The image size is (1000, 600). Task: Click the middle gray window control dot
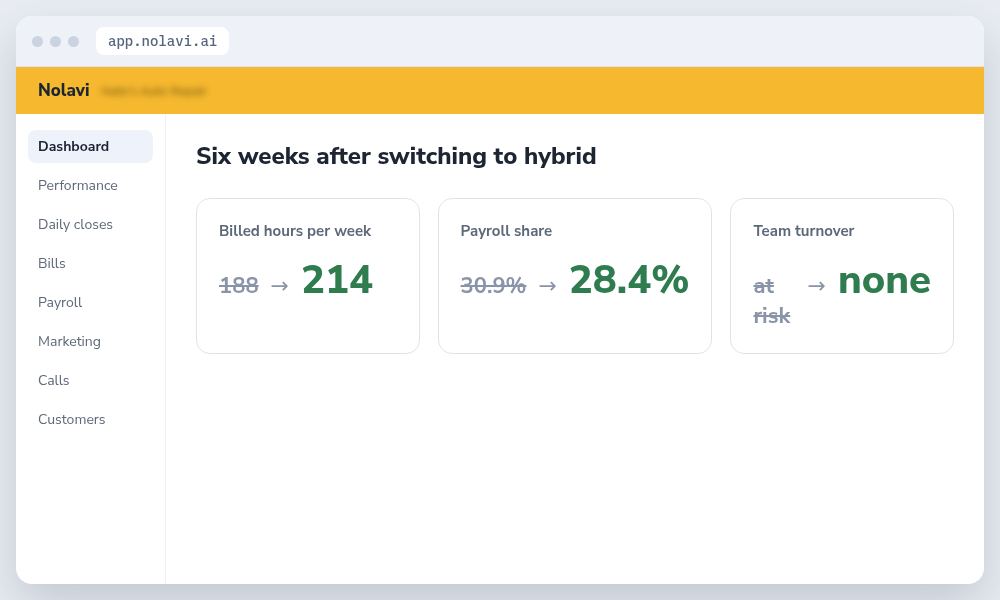coord(55,41)
